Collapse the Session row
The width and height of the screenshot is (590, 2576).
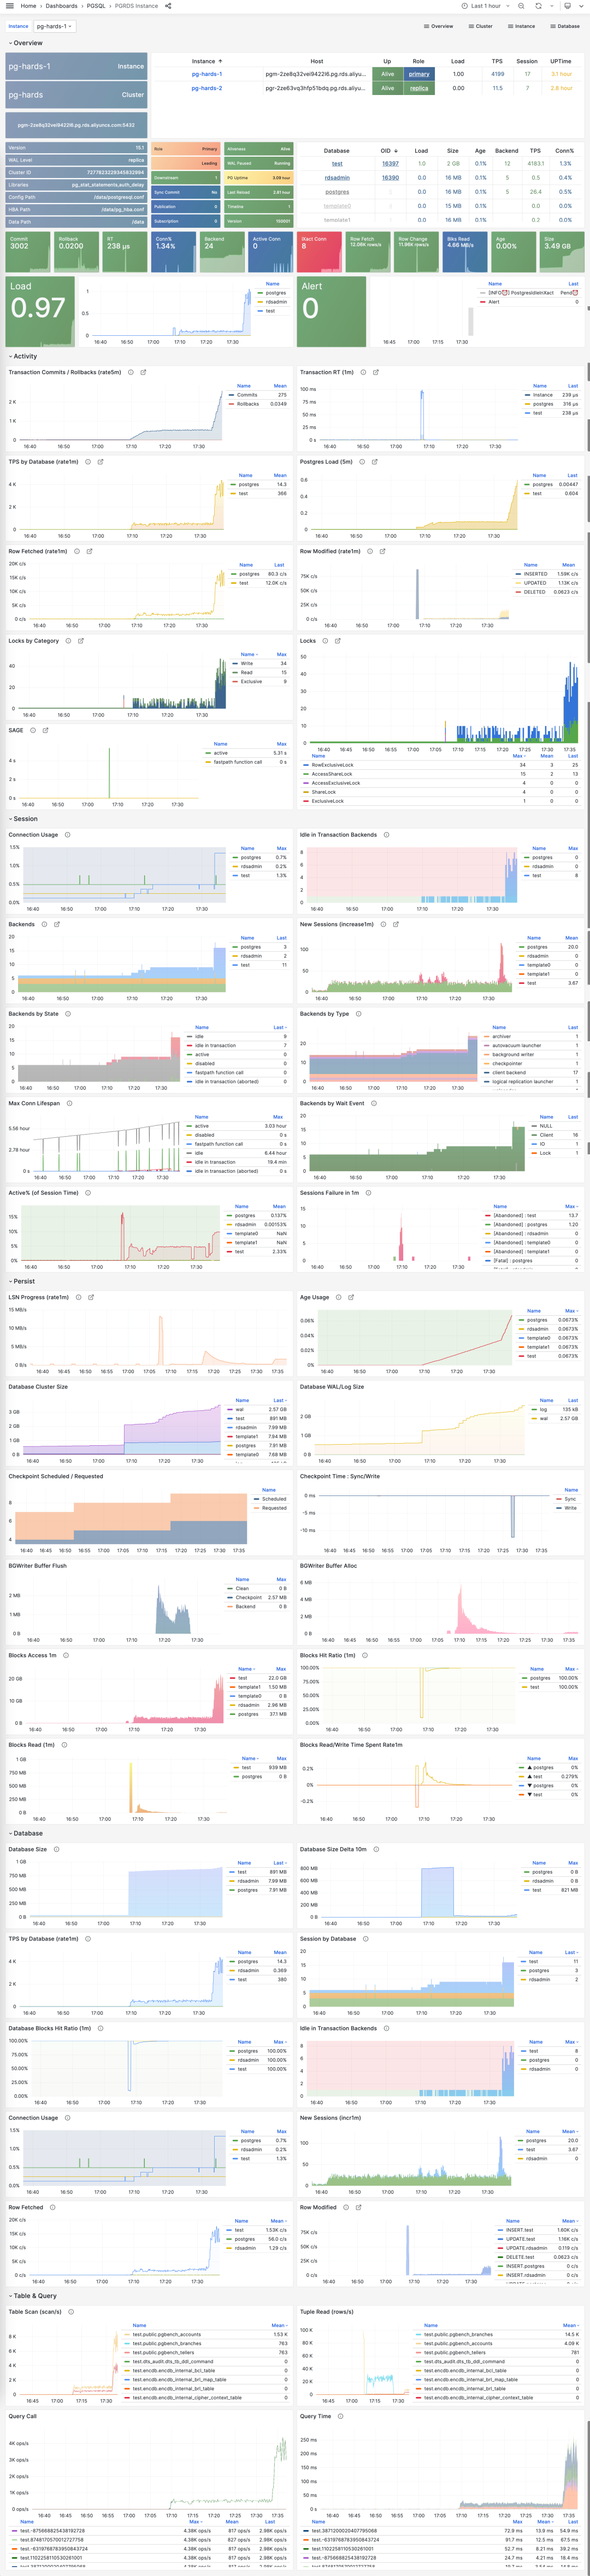tap(24, 819)
